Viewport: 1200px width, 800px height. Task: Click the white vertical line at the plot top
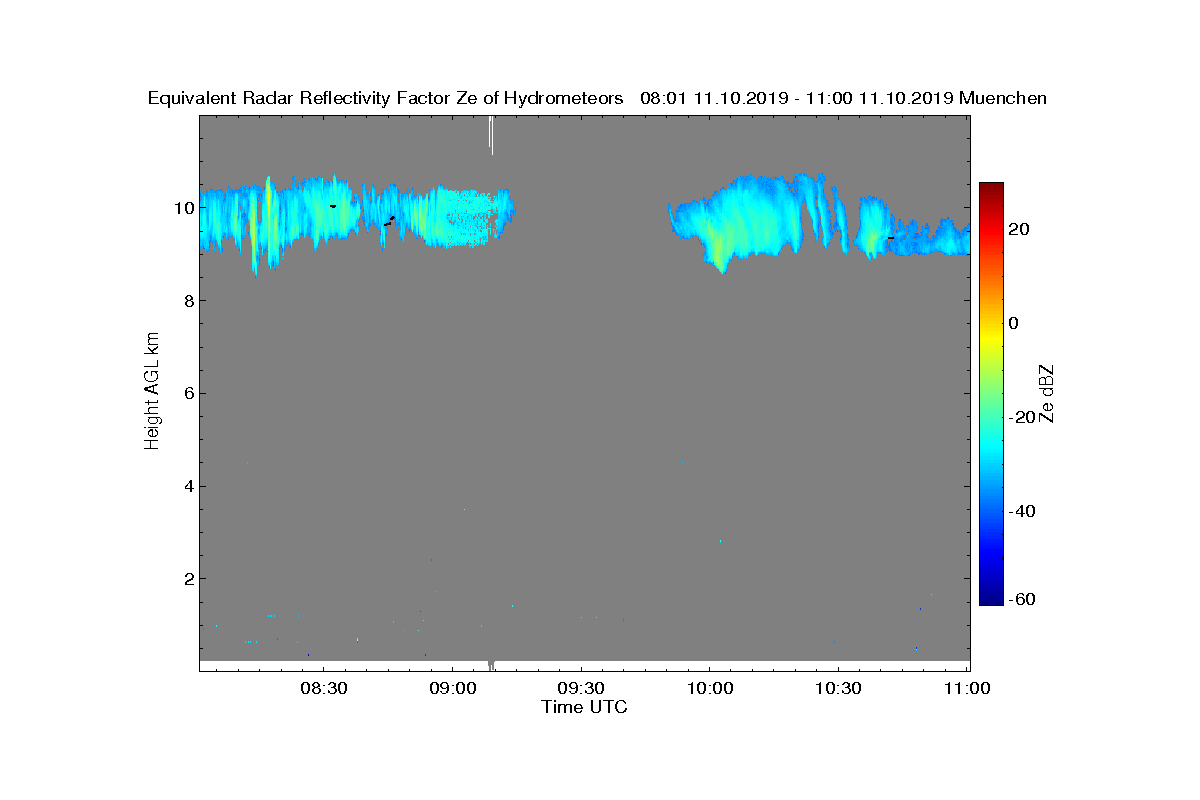pyautogui.click(x=491, y=134)
